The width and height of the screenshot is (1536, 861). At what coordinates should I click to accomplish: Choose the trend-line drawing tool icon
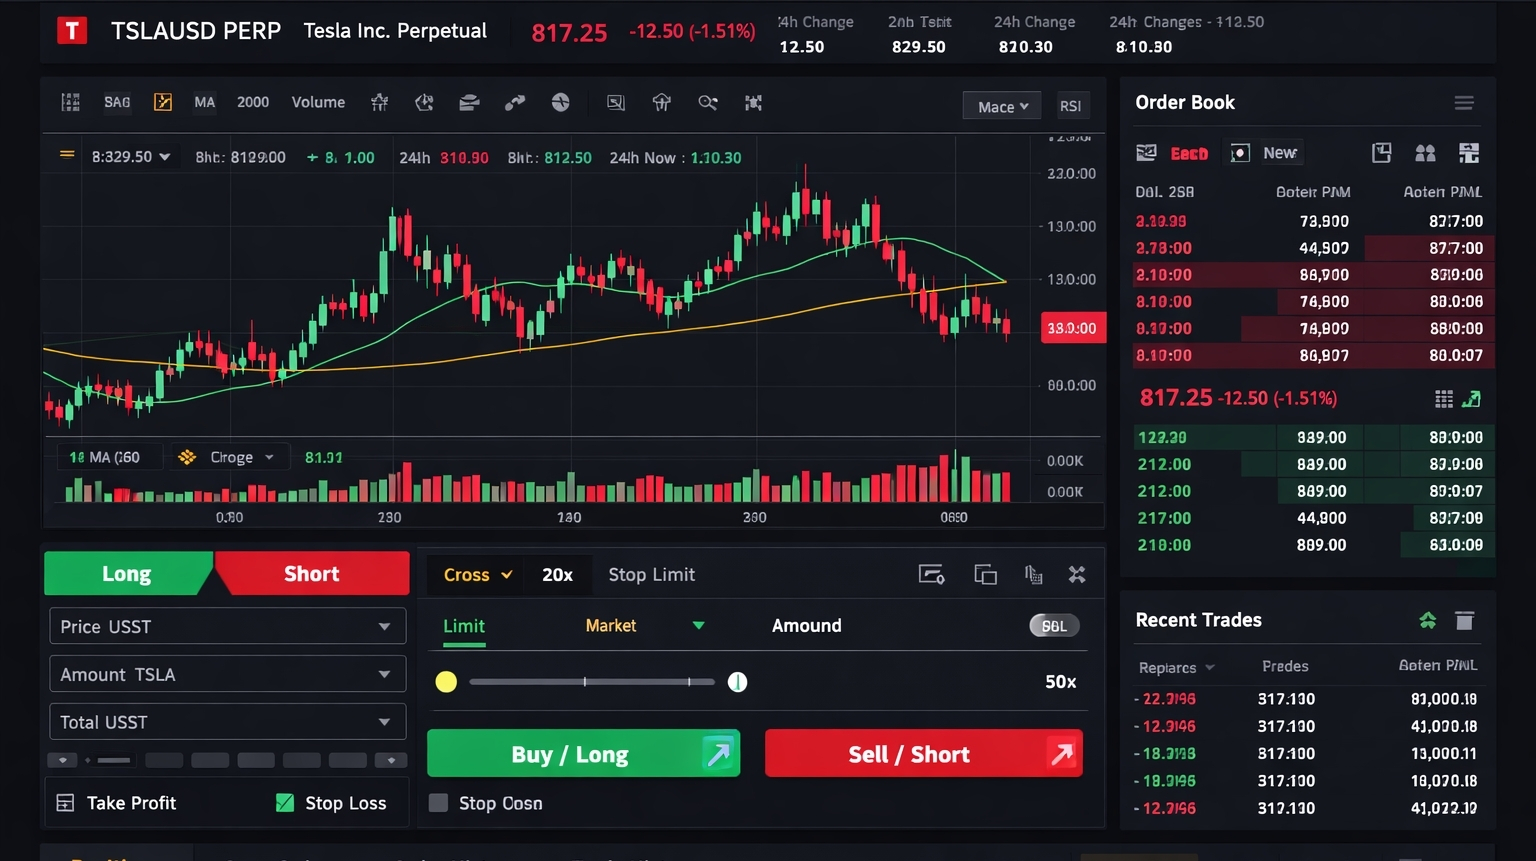pos(515,102)
